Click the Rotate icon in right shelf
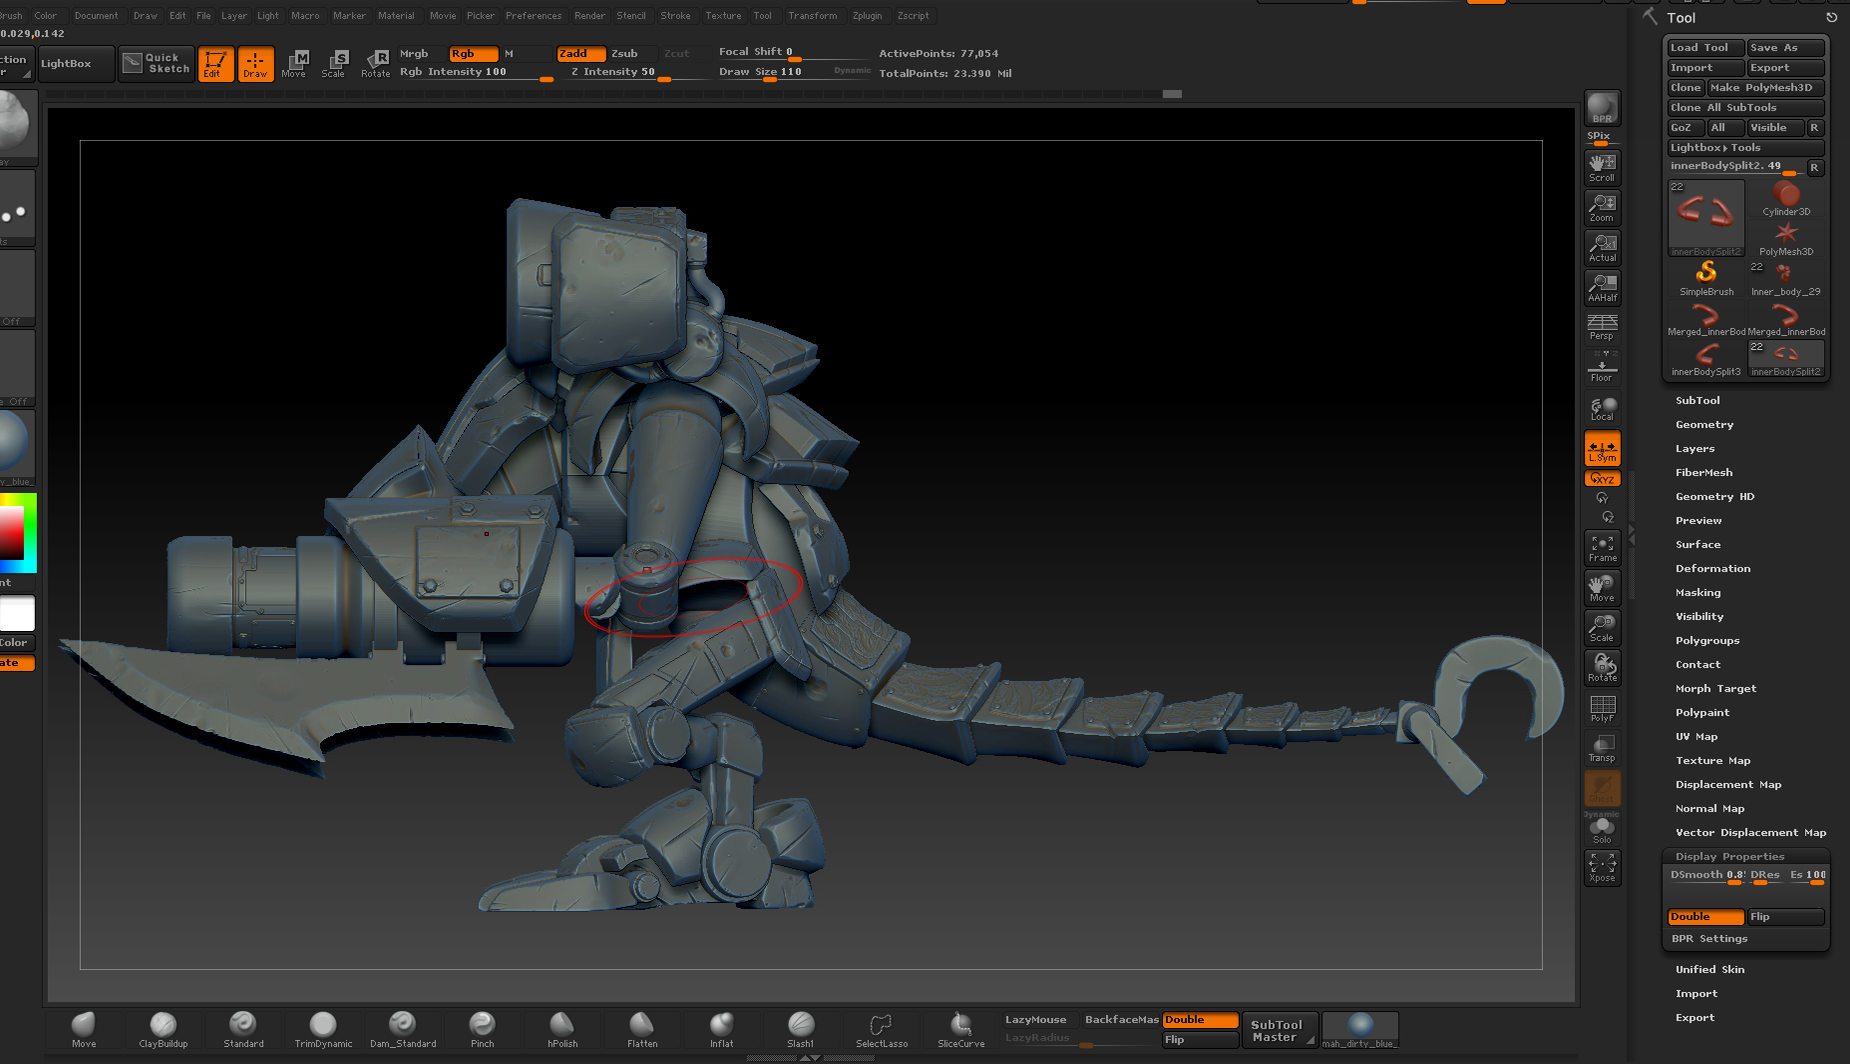The image size is (1850, 1064). tap(1602, 667)
